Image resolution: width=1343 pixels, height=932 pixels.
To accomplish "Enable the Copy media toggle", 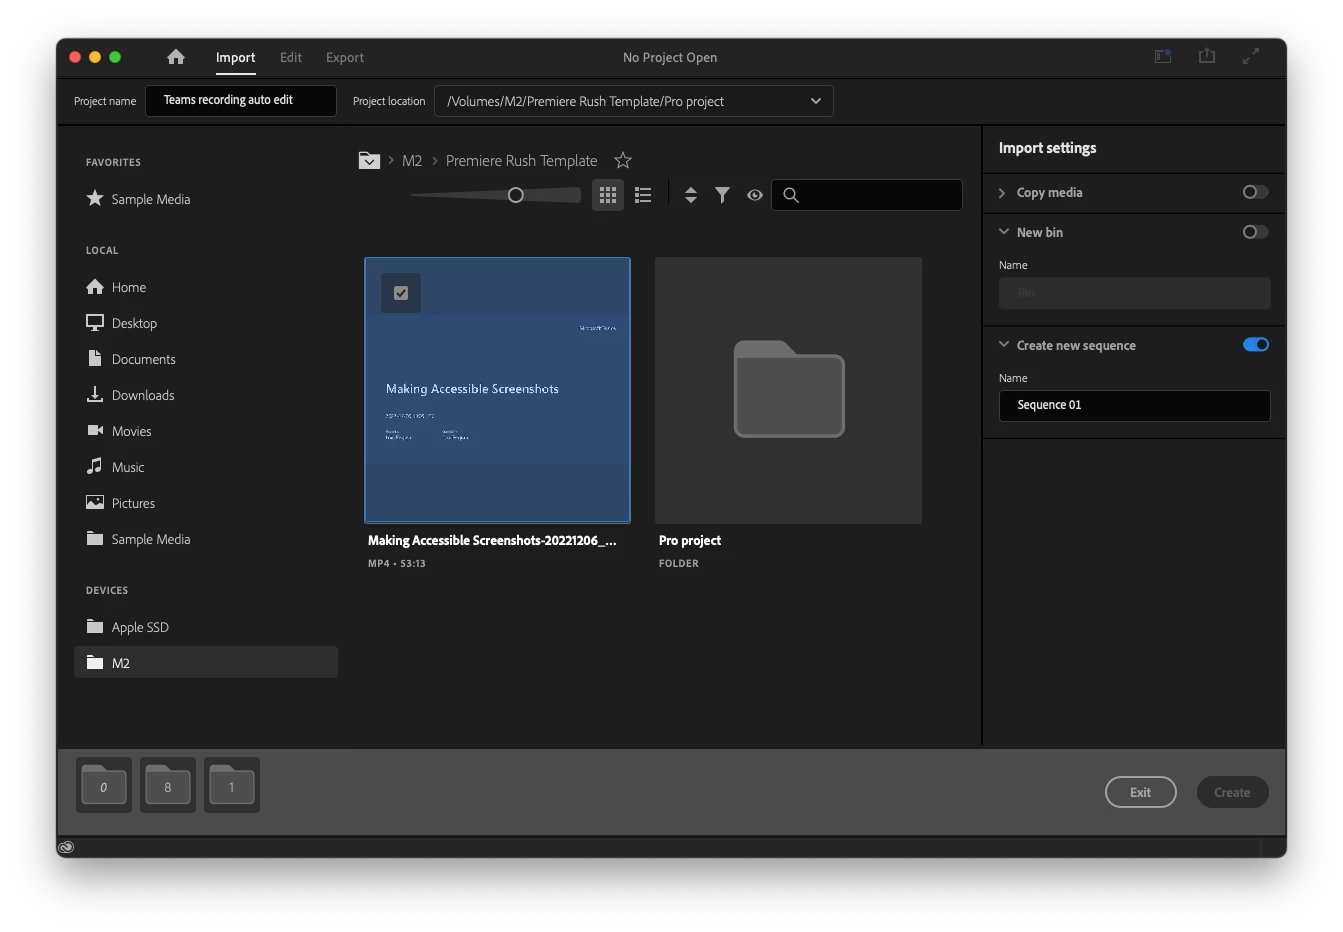I will 1256,192.
